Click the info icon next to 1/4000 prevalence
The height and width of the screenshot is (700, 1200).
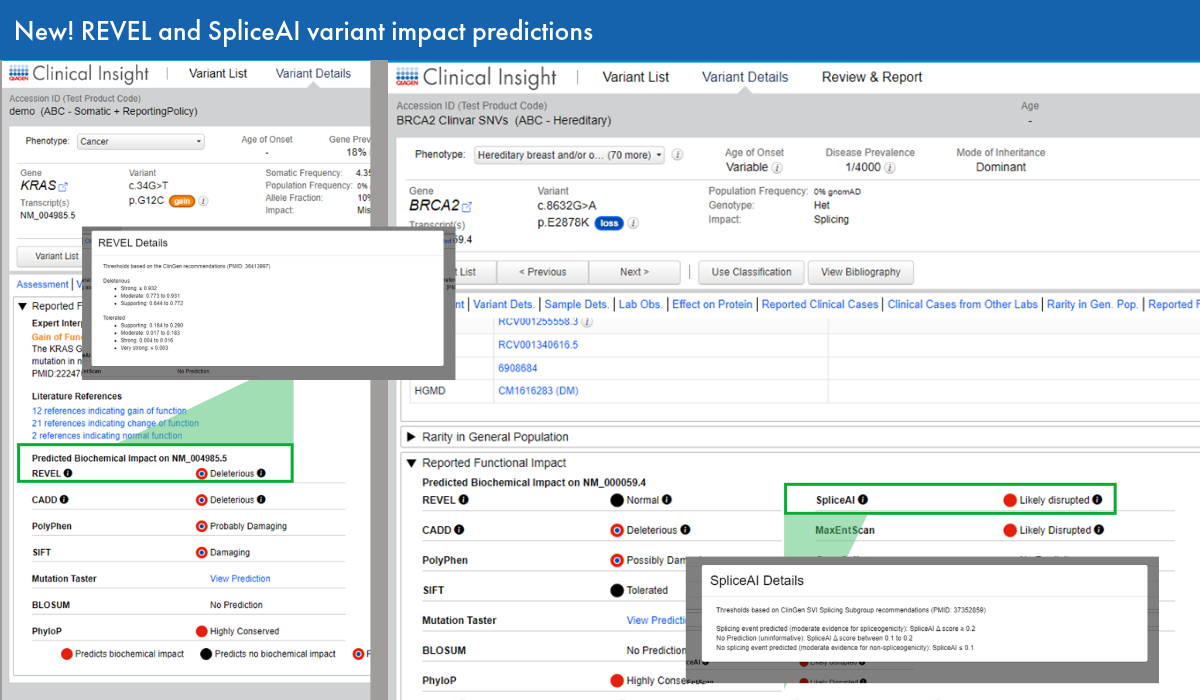tap(890, 168)
